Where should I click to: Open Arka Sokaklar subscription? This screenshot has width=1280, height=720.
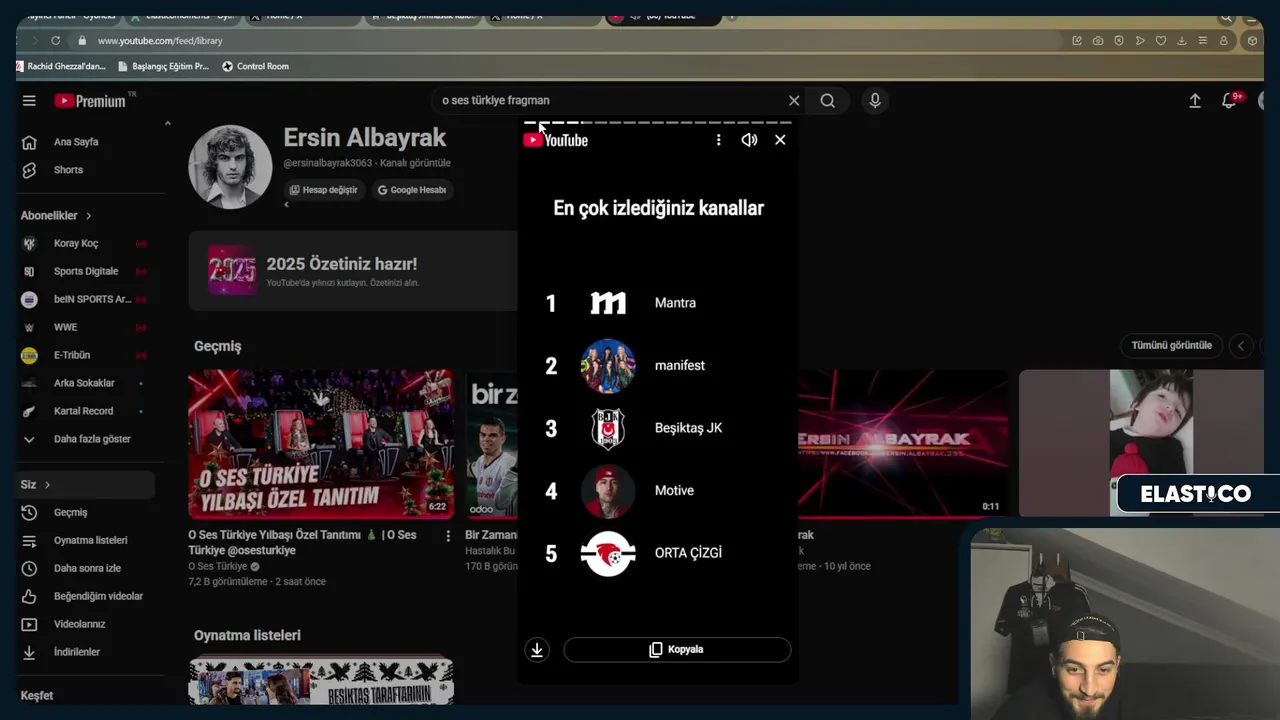[86, 384]
